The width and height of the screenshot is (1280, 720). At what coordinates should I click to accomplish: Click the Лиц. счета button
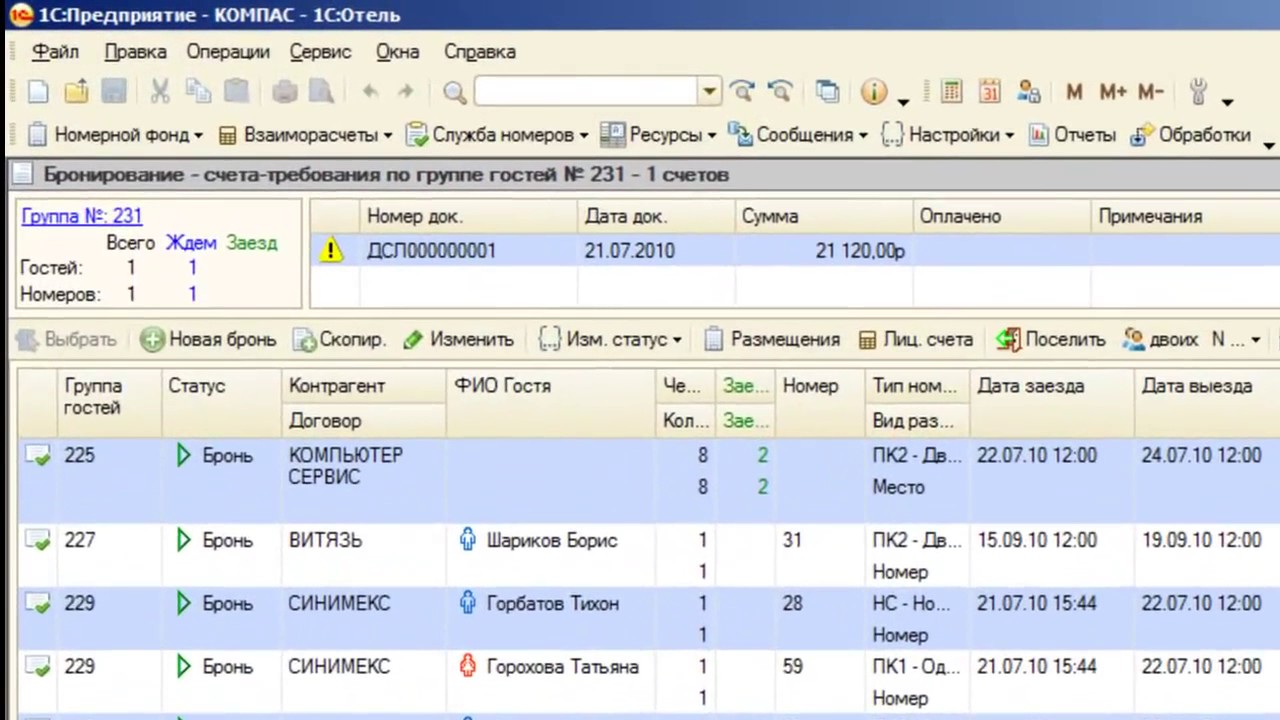pos(915,340)
